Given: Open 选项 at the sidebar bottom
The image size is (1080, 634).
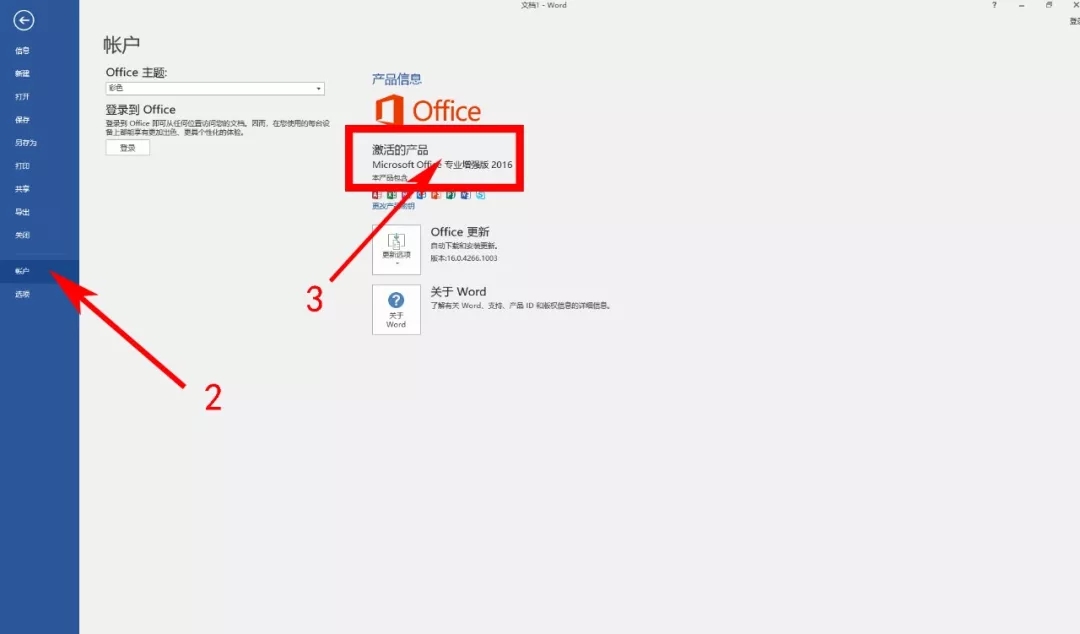Looking at the screenshot, I should coord(23,294).
